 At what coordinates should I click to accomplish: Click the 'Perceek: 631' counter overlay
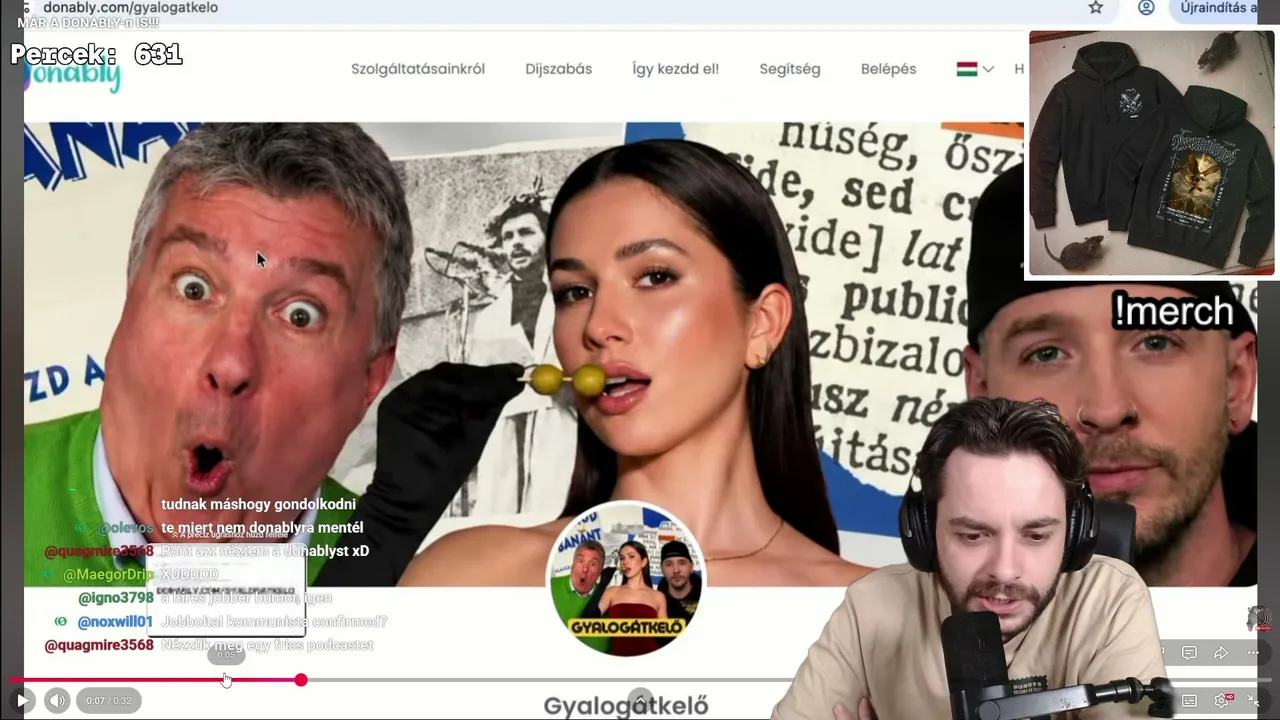pos(96,55)
